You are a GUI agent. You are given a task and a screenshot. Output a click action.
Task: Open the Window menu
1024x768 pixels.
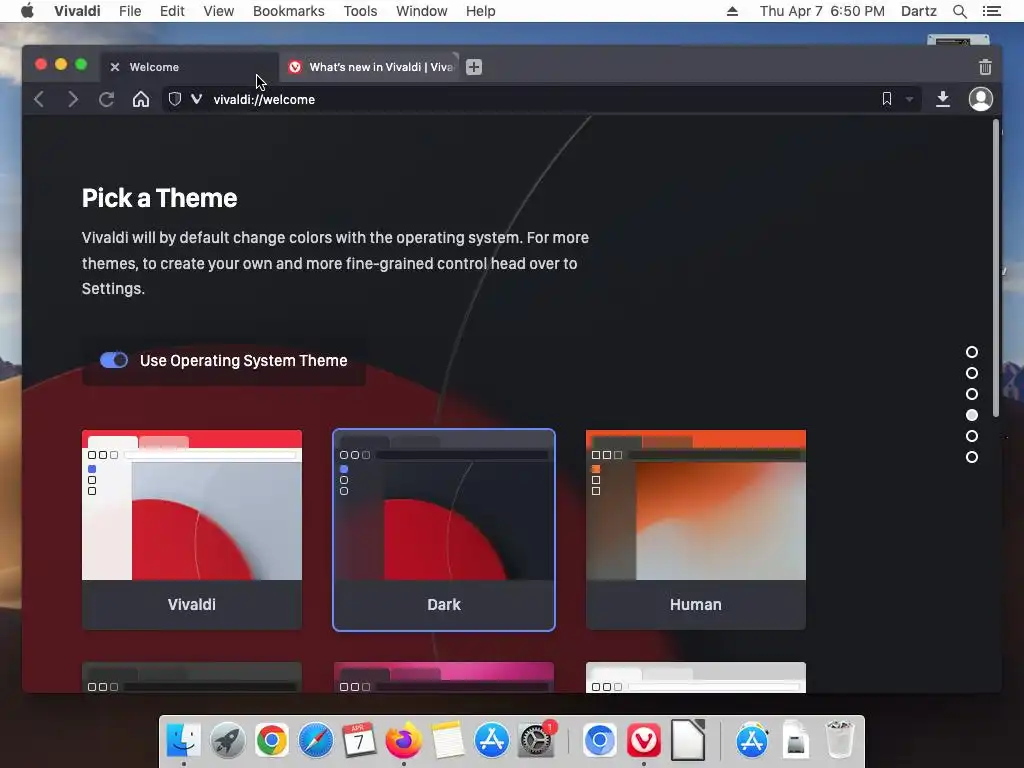pyautogui.click(x=422, y=11)
